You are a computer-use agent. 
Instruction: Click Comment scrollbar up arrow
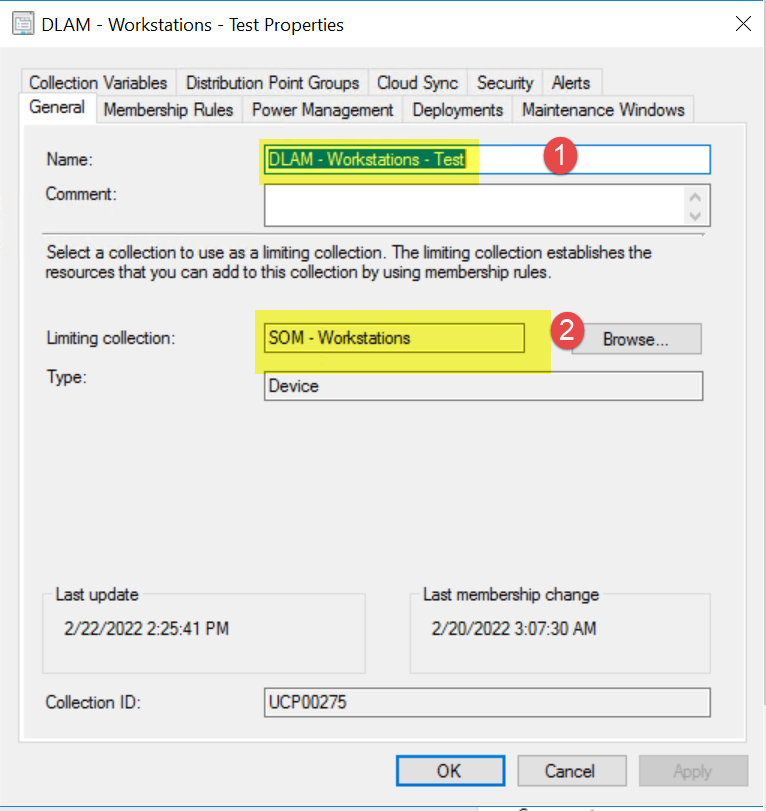pos(696,197)
